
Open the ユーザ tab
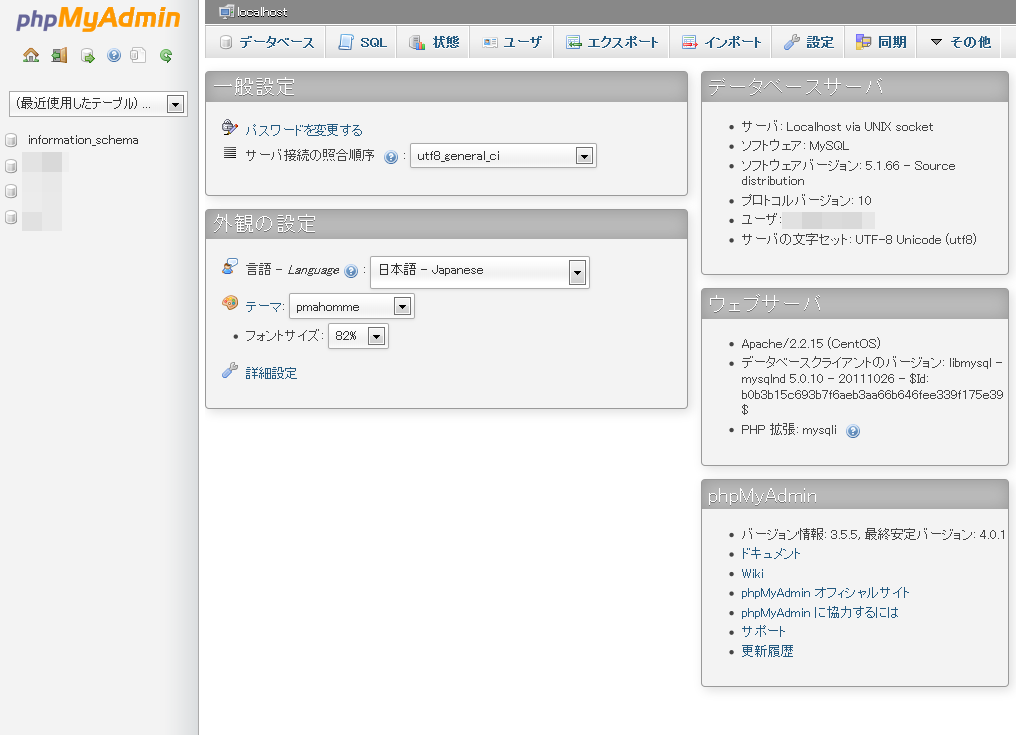click(512, 42)
